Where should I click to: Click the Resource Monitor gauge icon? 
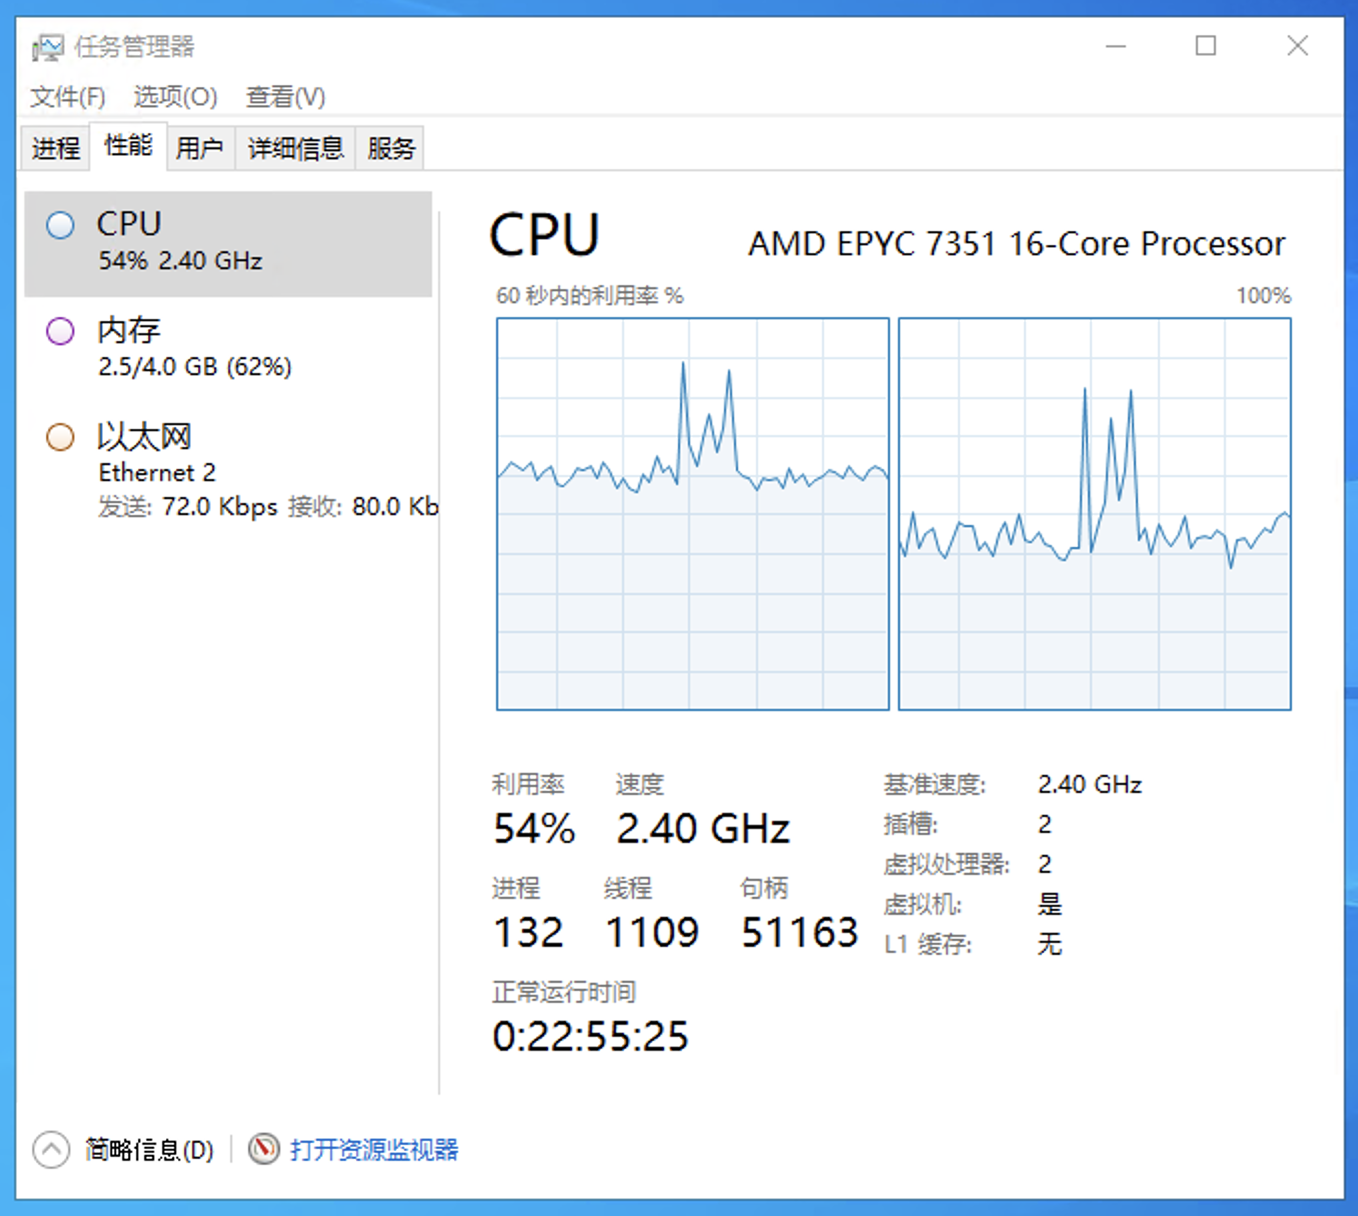click(264, 1149)
